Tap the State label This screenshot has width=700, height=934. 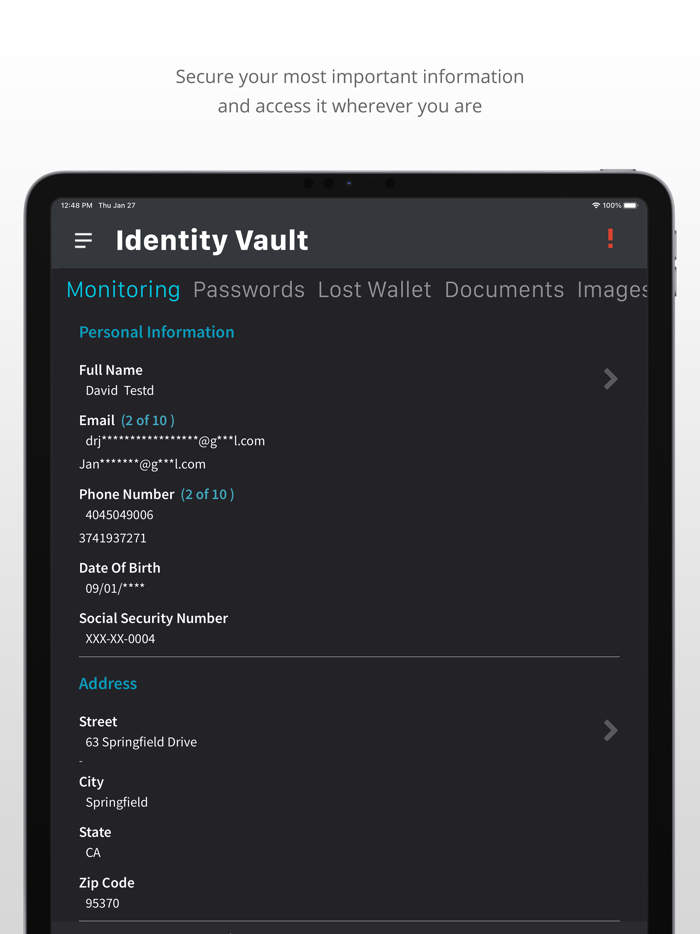[95, 832]
